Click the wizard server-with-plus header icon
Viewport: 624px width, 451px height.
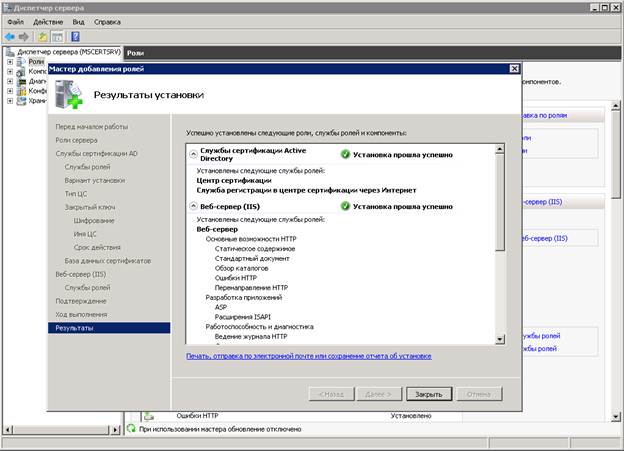(x=68, y=94)
